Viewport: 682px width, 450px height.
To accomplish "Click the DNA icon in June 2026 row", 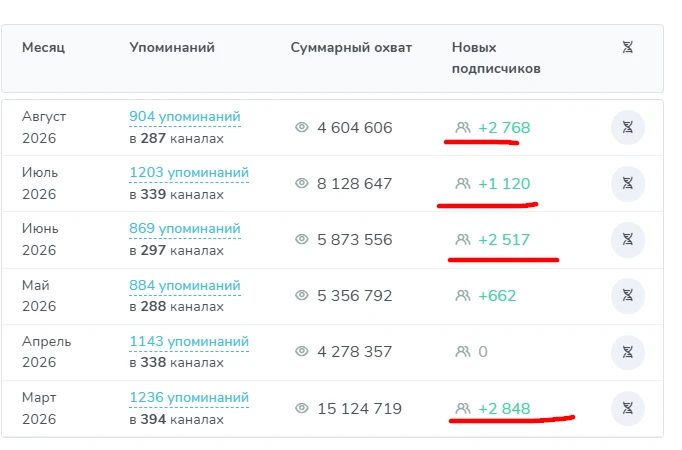I will [628, 240].
